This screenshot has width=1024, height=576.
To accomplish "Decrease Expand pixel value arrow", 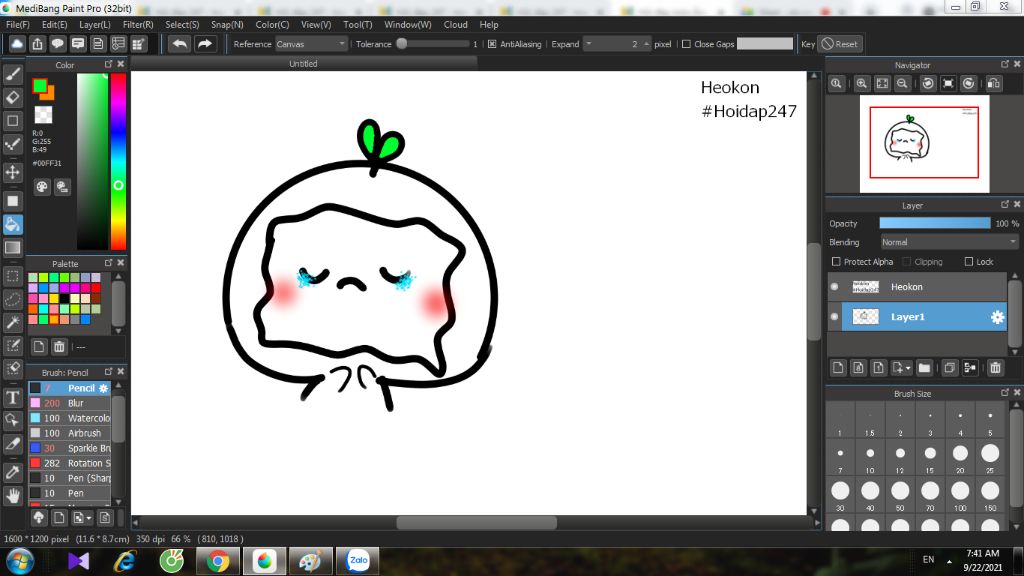I will [588, 44].
